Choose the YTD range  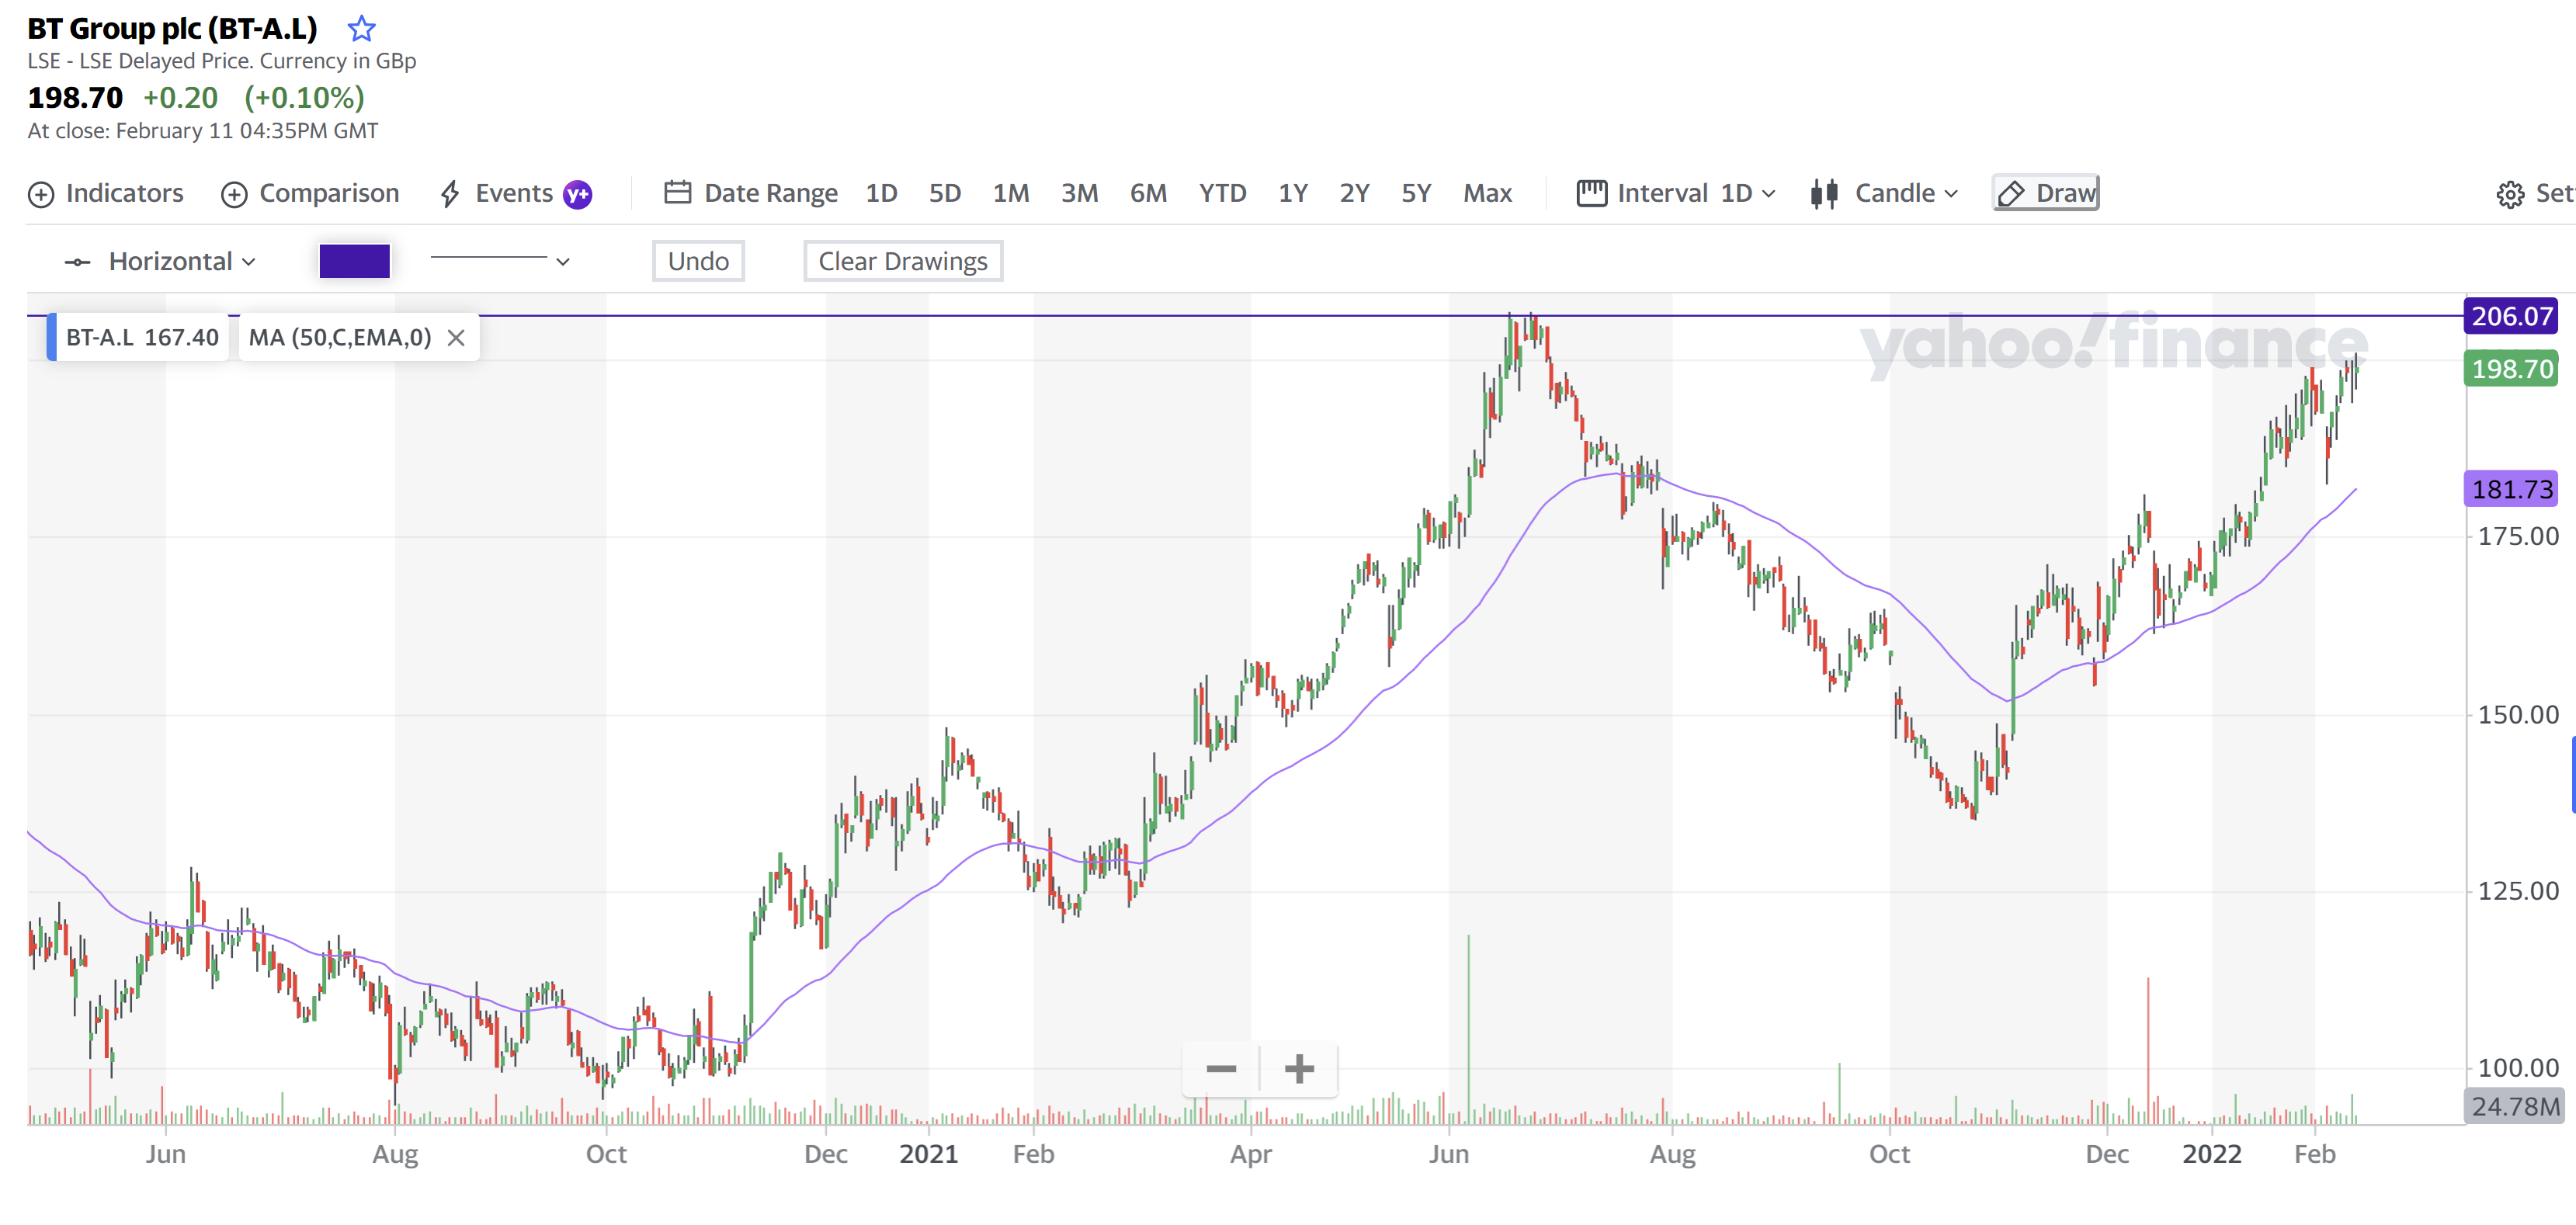pyautogui.click(x=1222, y=193)
